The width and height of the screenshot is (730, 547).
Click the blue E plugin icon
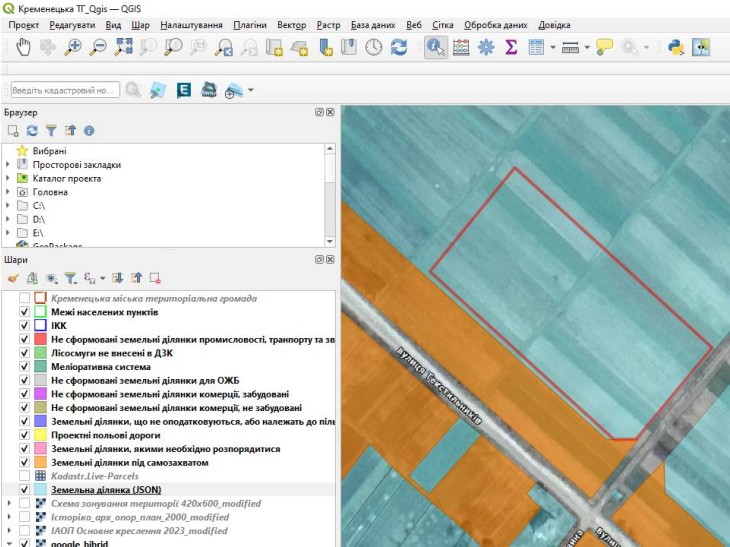(184, 89)
